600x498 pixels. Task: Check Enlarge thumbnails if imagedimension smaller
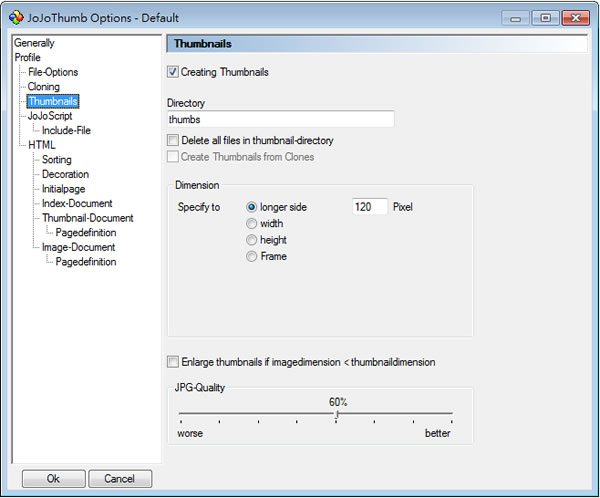point(173,362)
